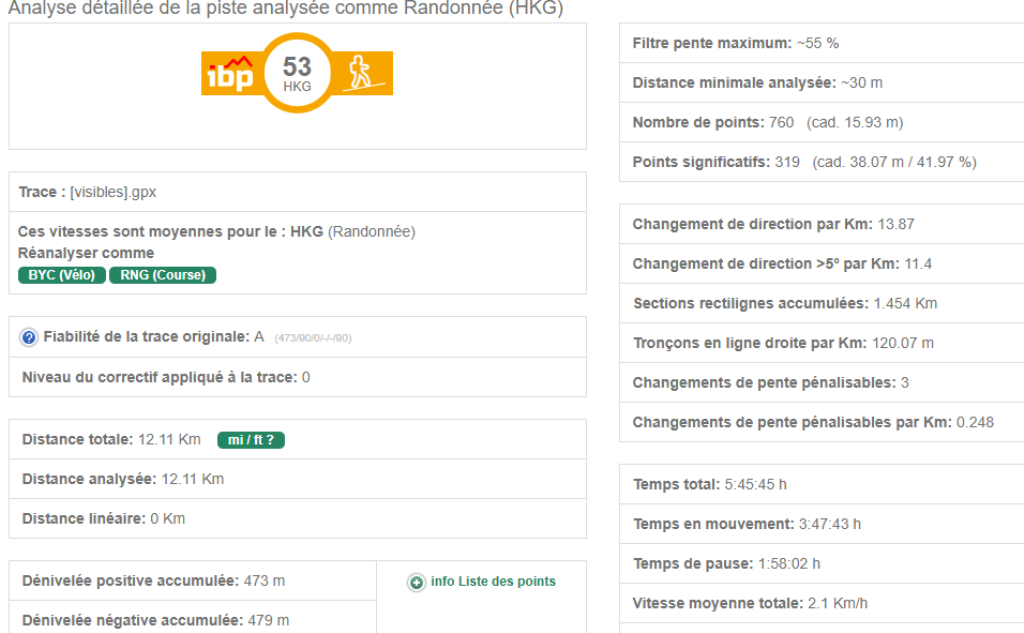
Task: Click the hiker icon in the badge
Action: tap(360, 73)
